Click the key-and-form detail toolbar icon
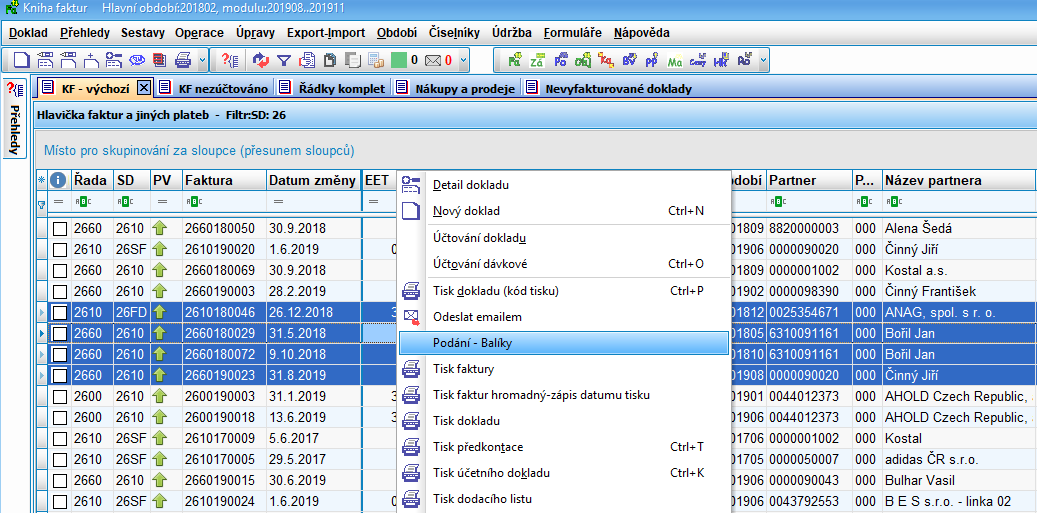 [x=114, y=60]
